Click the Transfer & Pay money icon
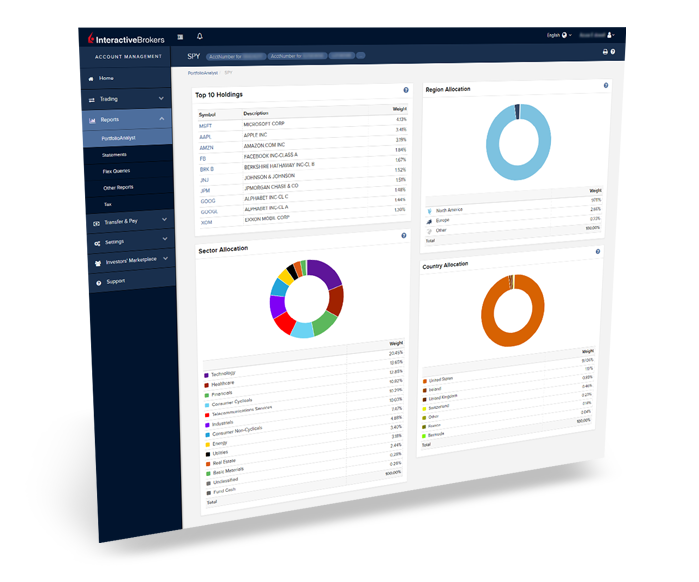 pos(96,224)
